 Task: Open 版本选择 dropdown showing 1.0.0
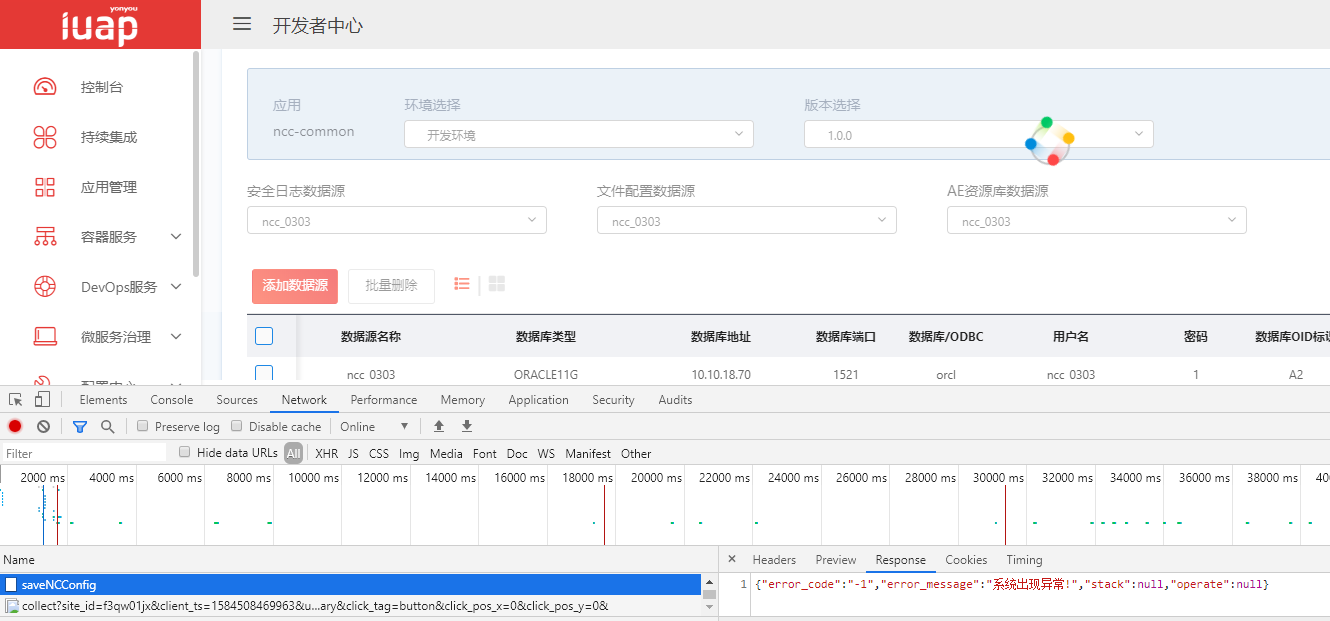click(979, 134)
